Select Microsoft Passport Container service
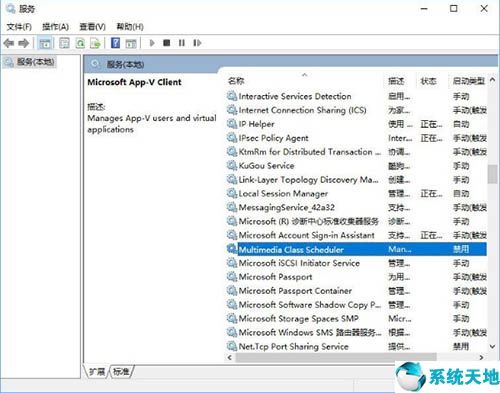This screenshot has height=393, width=500. [x=356, y=291]
